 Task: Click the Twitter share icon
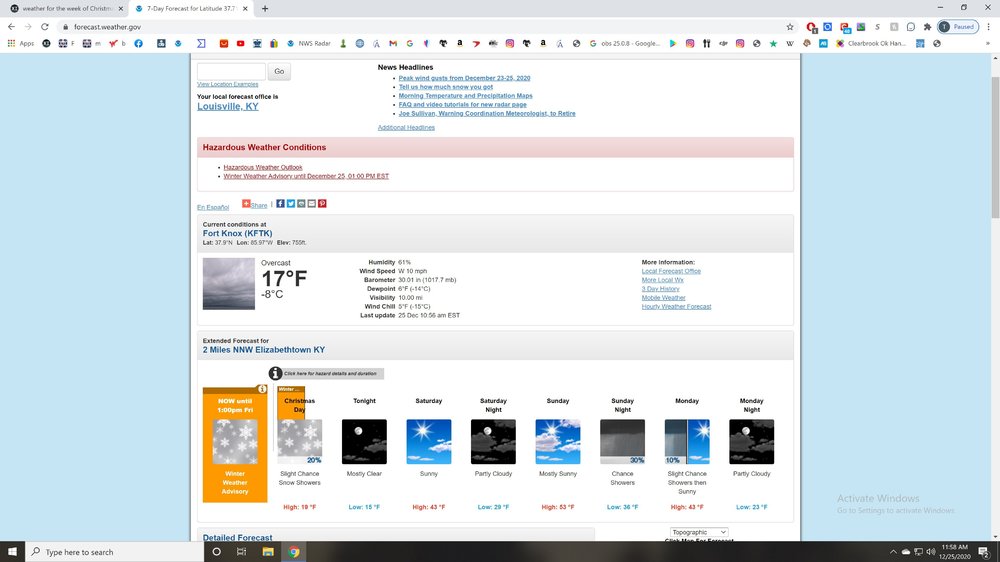click(x=291, y=204)
